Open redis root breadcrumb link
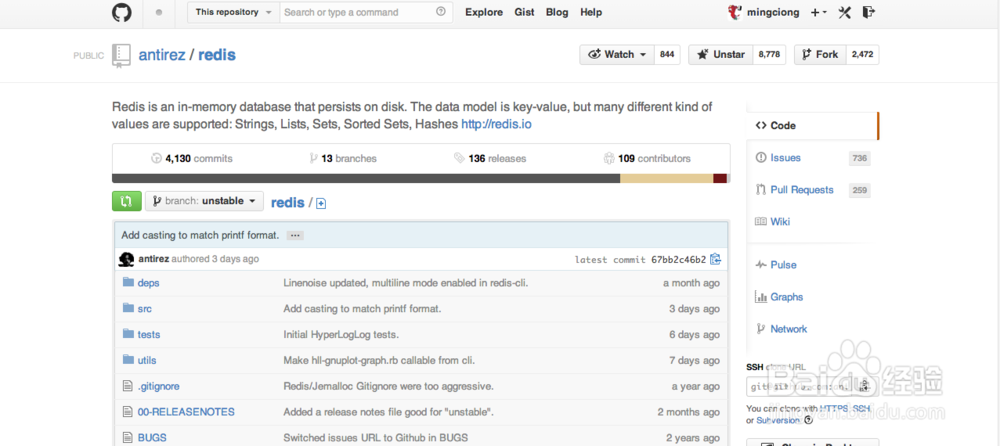1000x446 pixels. tap(288, 203)
